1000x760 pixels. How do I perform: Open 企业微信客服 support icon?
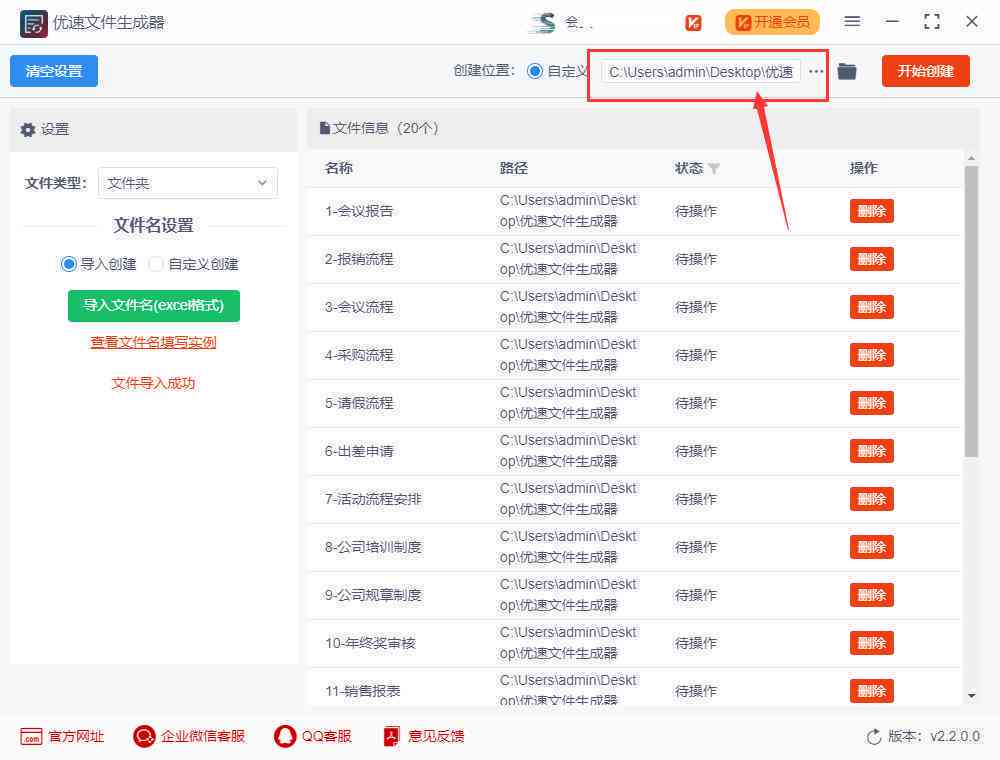144,736
